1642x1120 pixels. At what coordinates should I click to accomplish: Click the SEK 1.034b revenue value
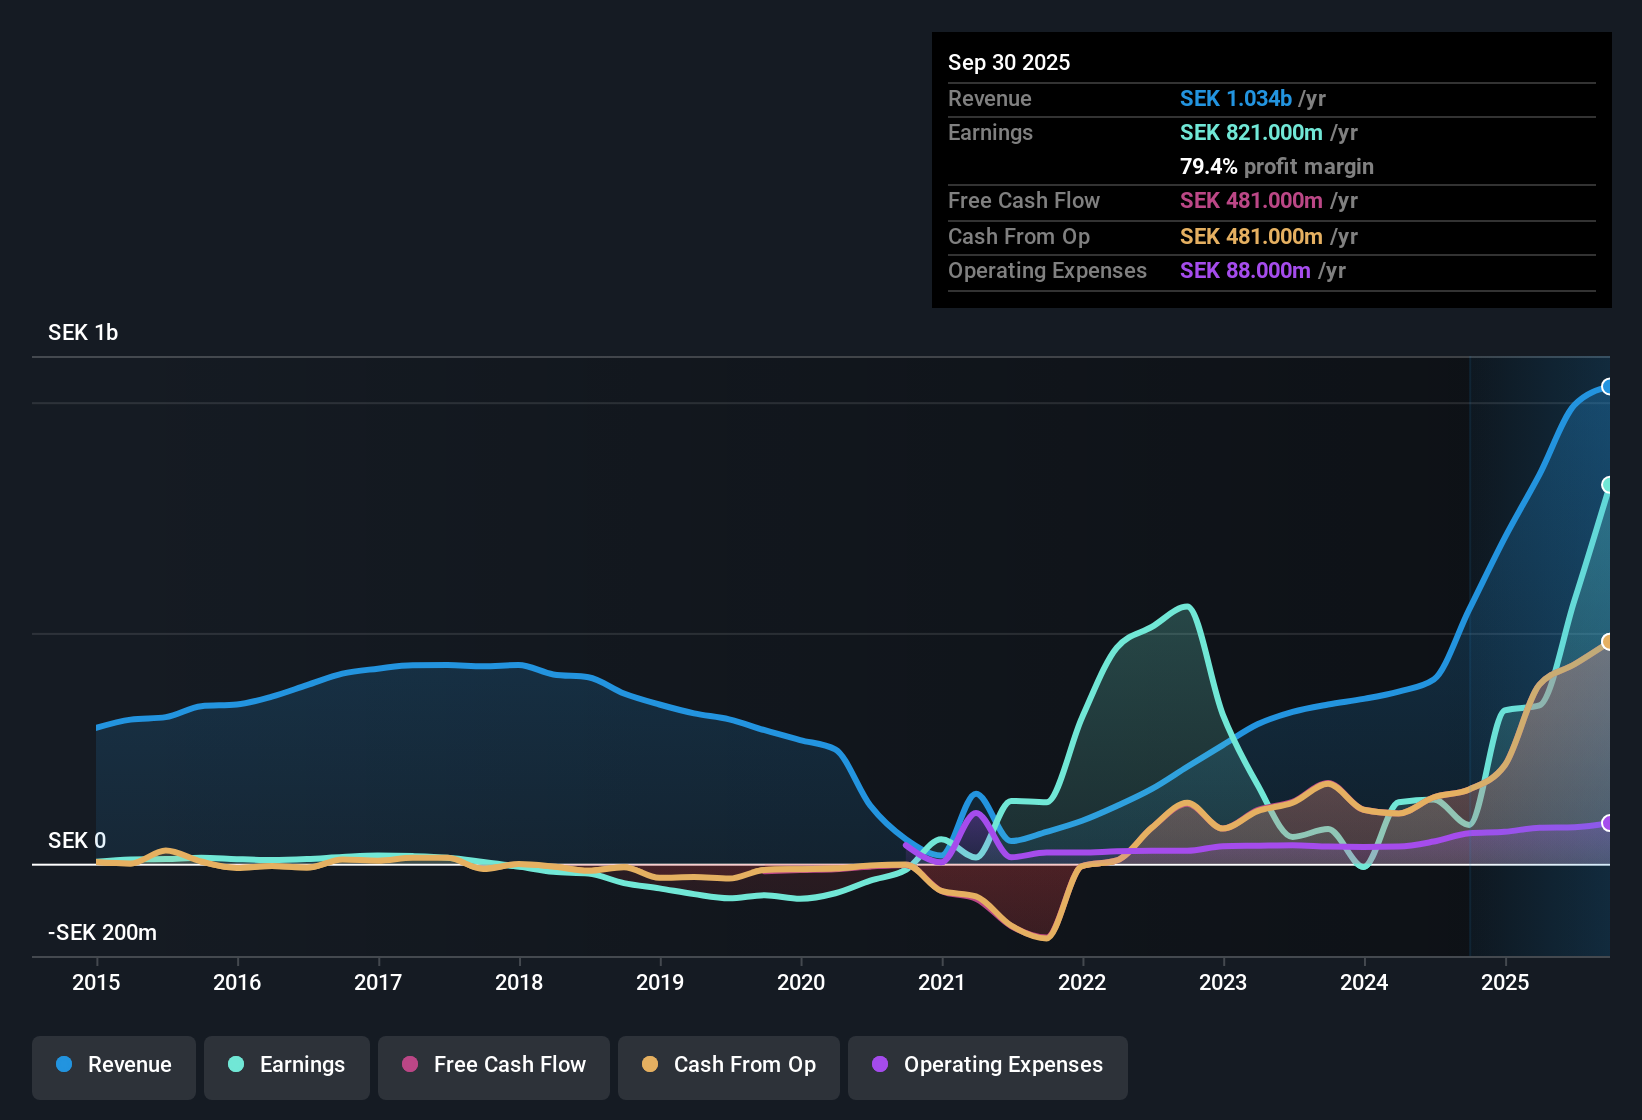(1235, 99)
